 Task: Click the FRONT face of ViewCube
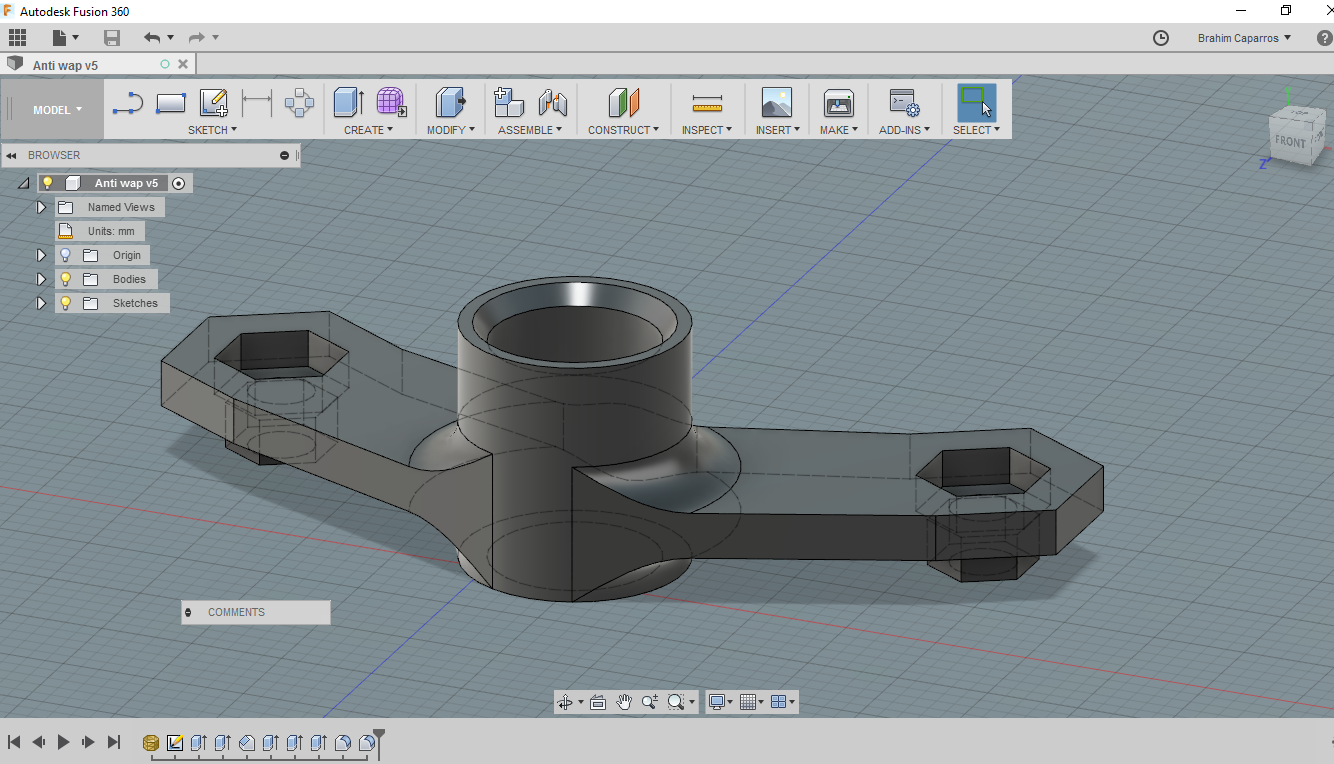[x=1290, y=141]
